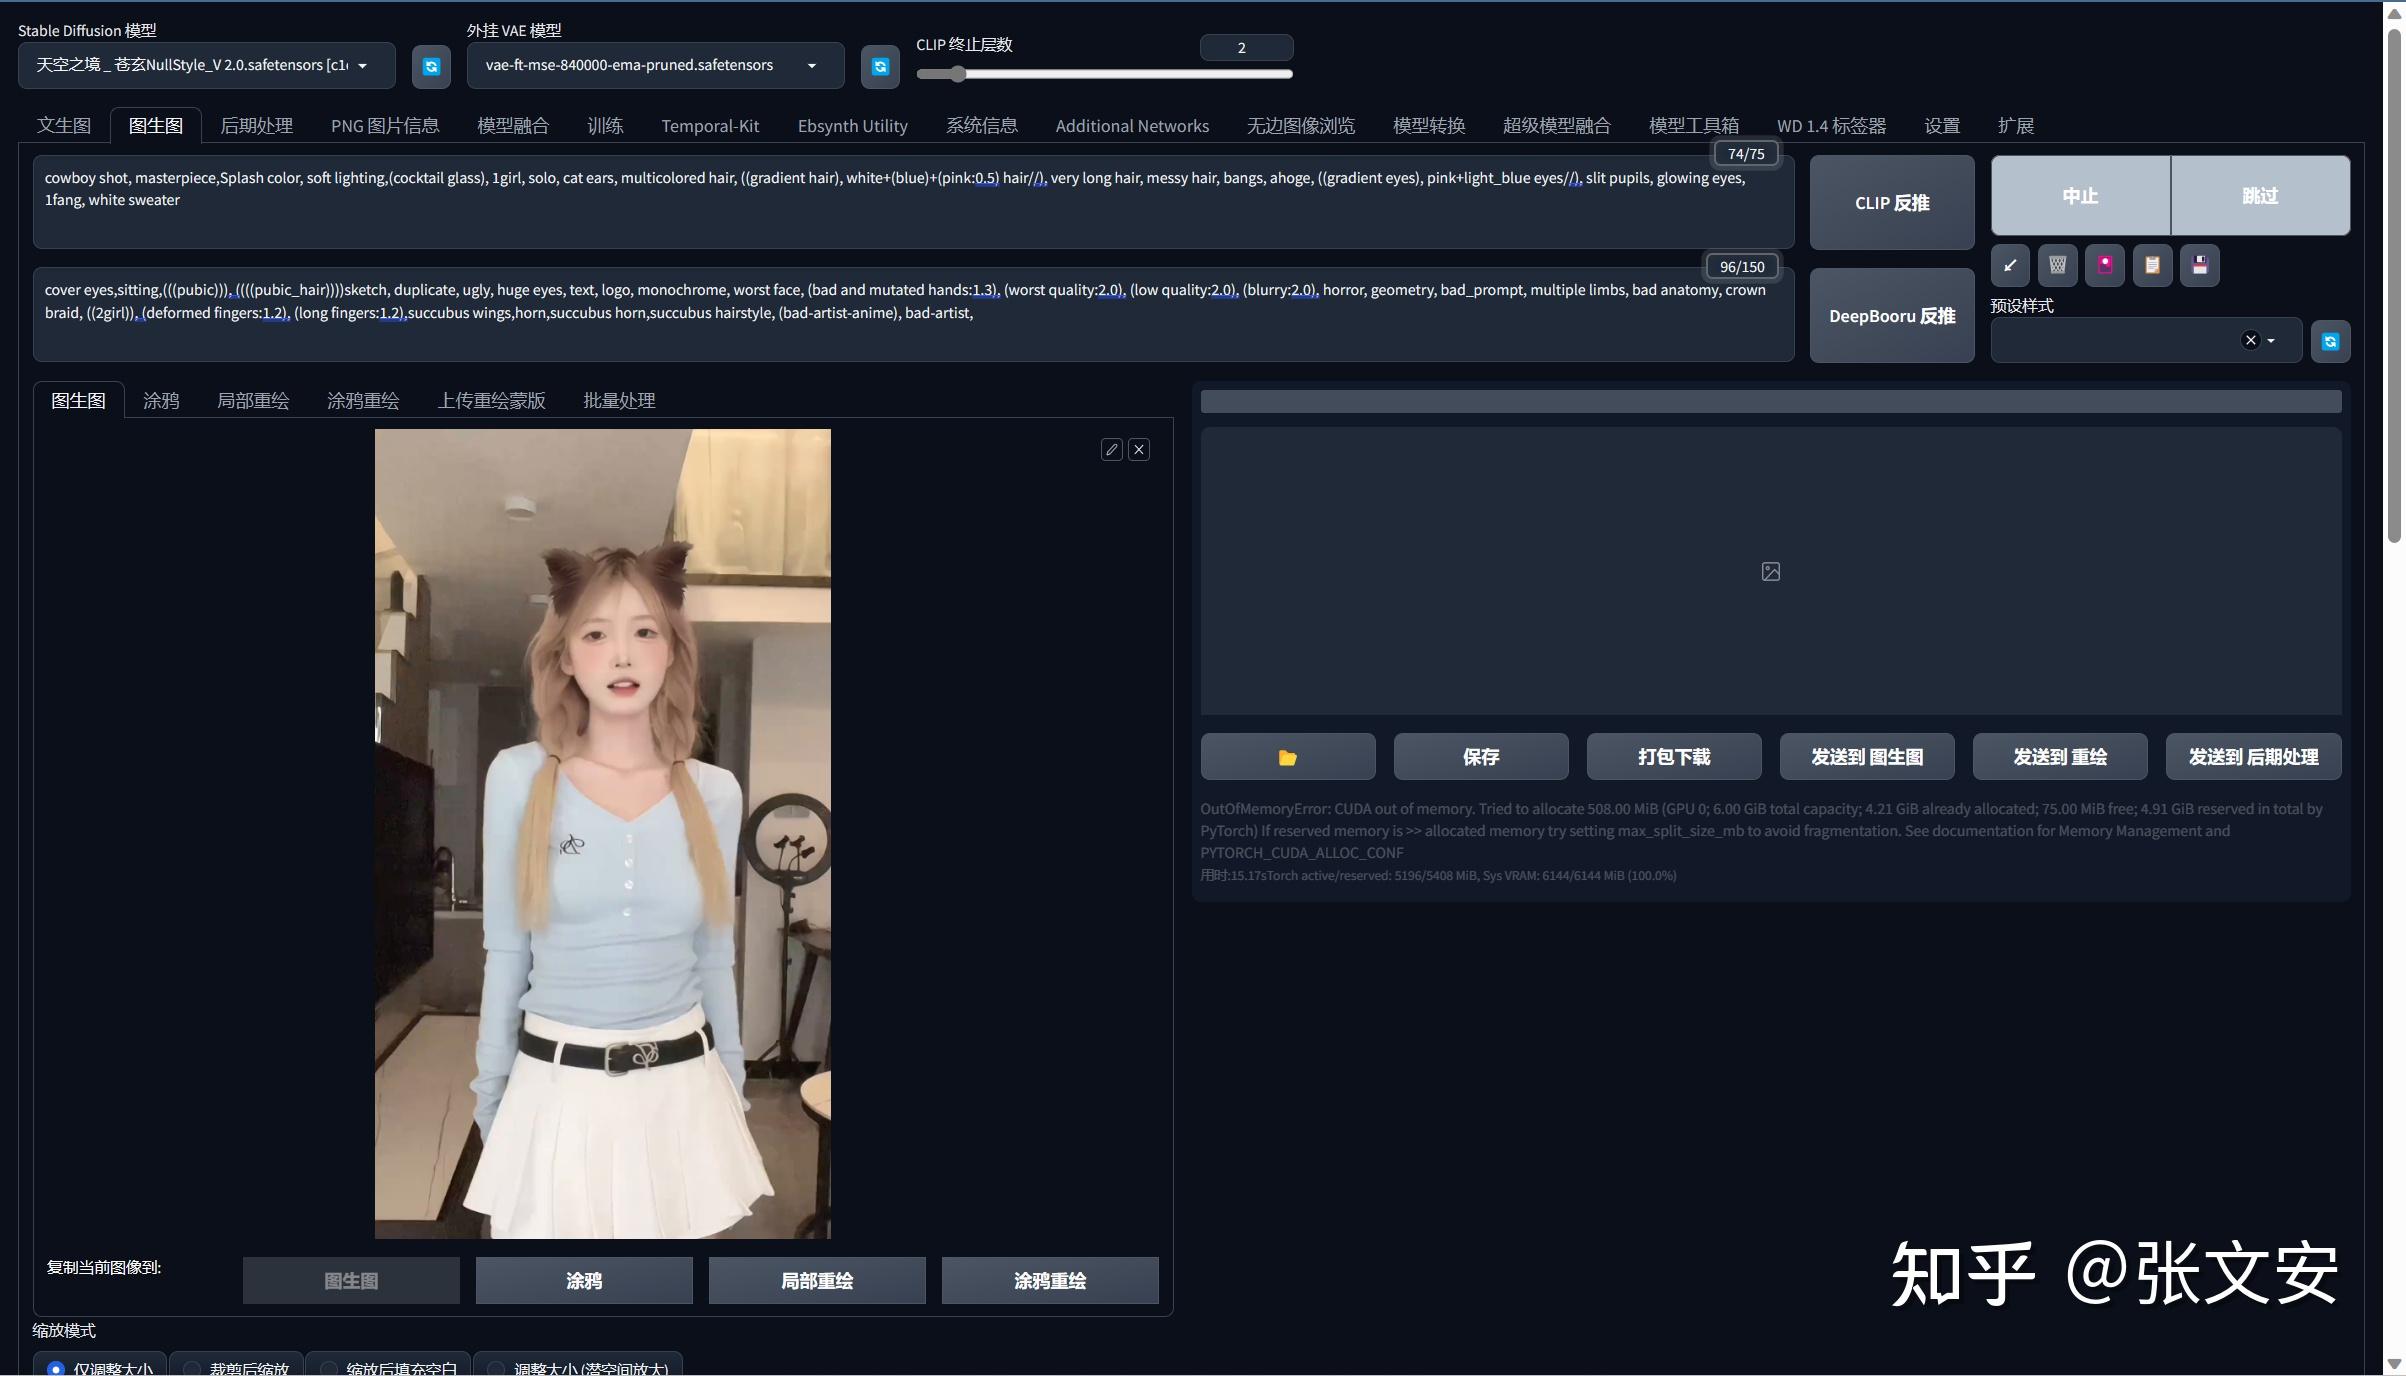Click the floppy disk icon to save style
2406x1376 pixels.
coord(2200,265)
